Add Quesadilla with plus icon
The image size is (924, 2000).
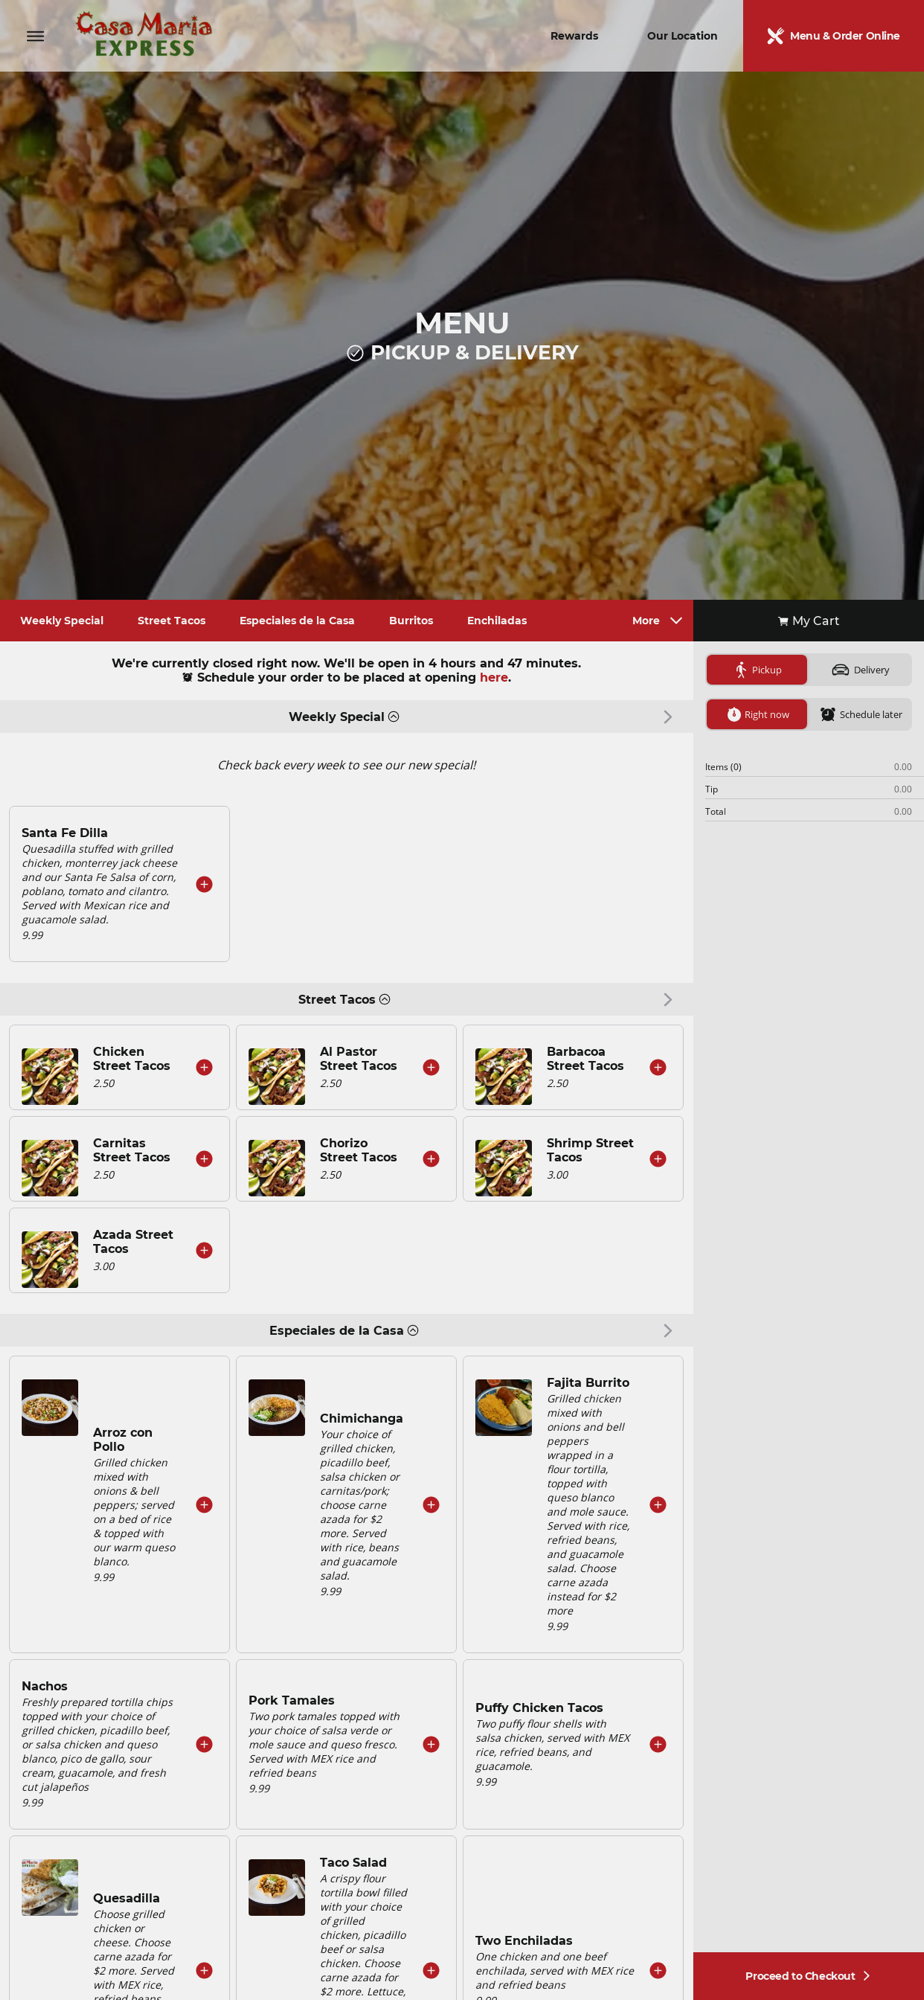tap(204, 1970)
